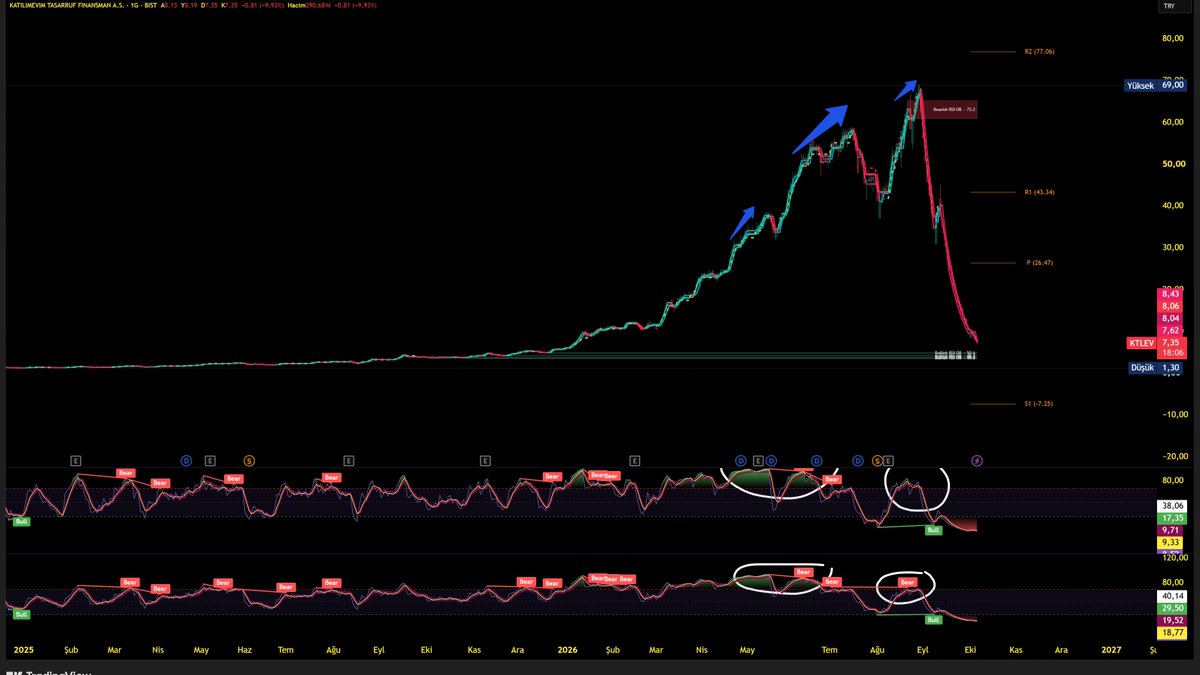The height and width of the screenshot is (675, 1200).
Task: Click the earnings E marker above Şub 2025
Action: 75,460
